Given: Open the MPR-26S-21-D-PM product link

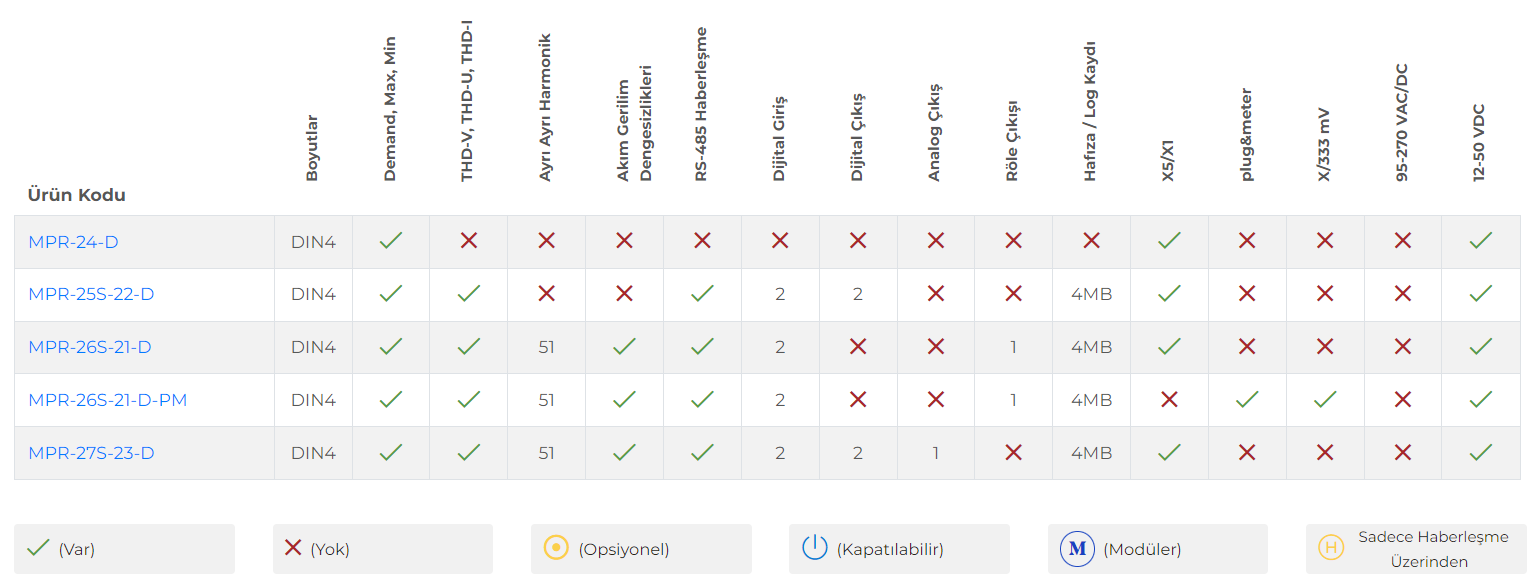Looking at the screenshot, I should pos(108,401).
